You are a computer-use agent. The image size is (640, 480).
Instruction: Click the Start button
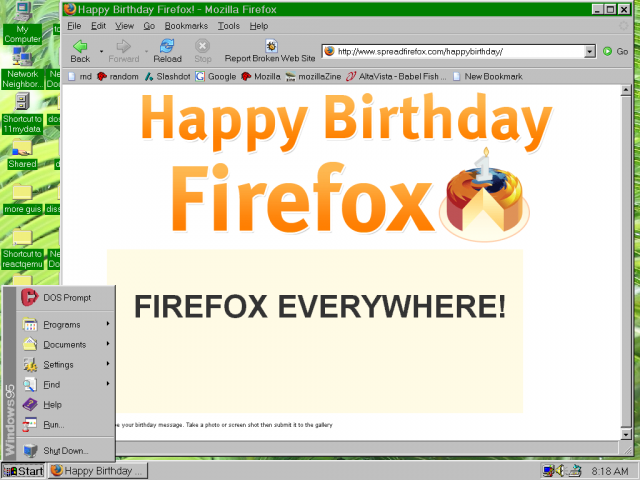[x=24, y=470]
